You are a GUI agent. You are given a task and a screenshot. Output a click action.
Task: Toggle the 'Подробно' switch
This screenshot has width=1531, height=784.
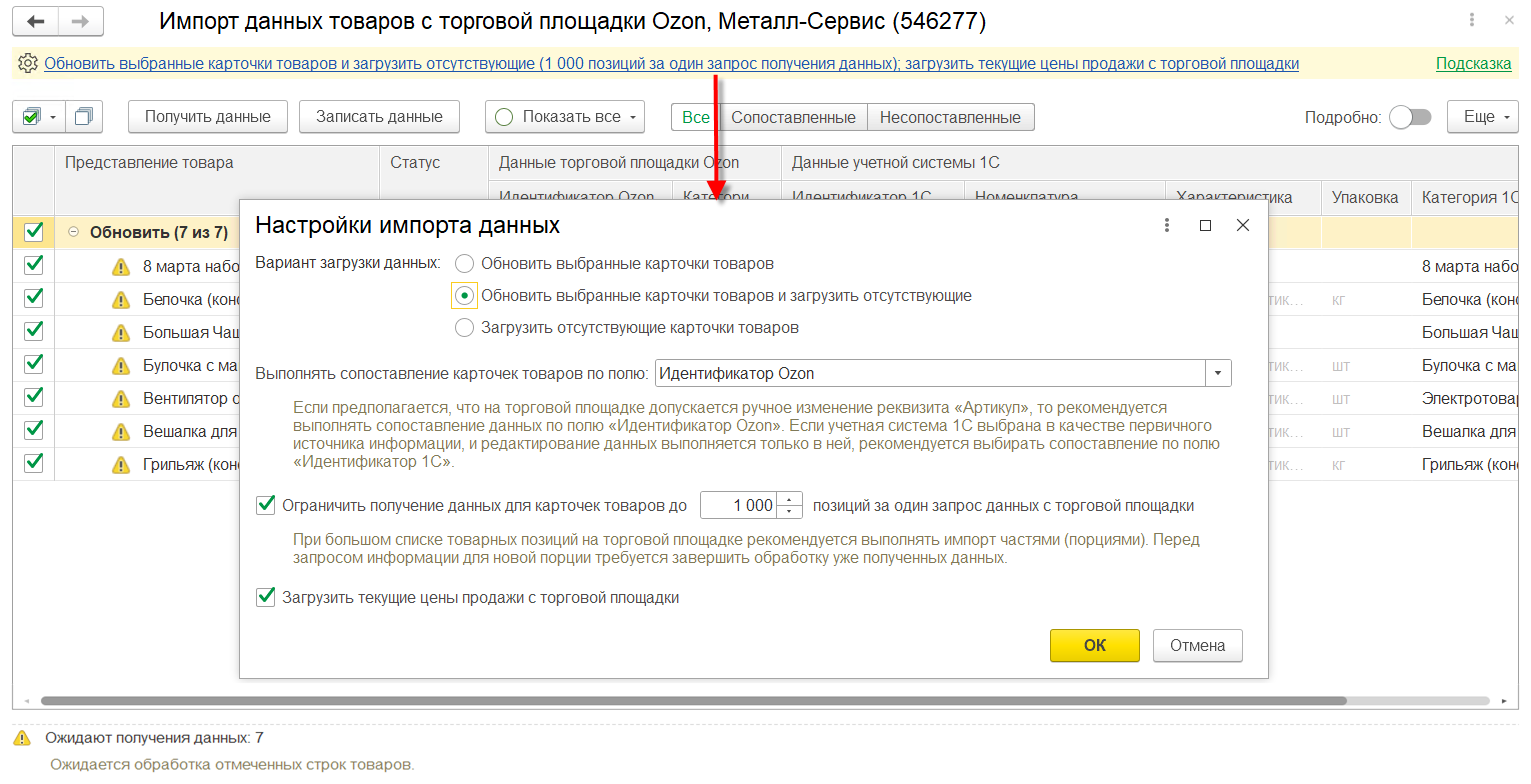click(x=1410, y=117)
